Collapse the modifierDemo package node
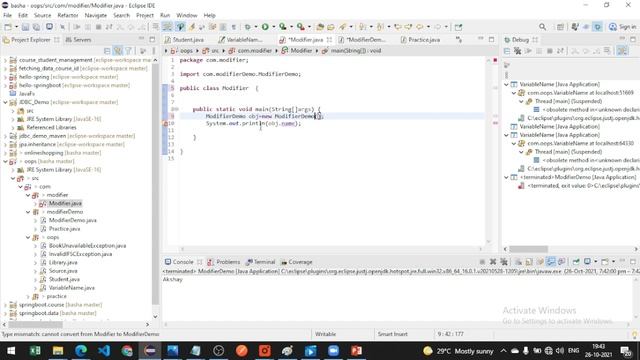The width and height of the screenshot is (640, 360). click(x=28, y=212)
